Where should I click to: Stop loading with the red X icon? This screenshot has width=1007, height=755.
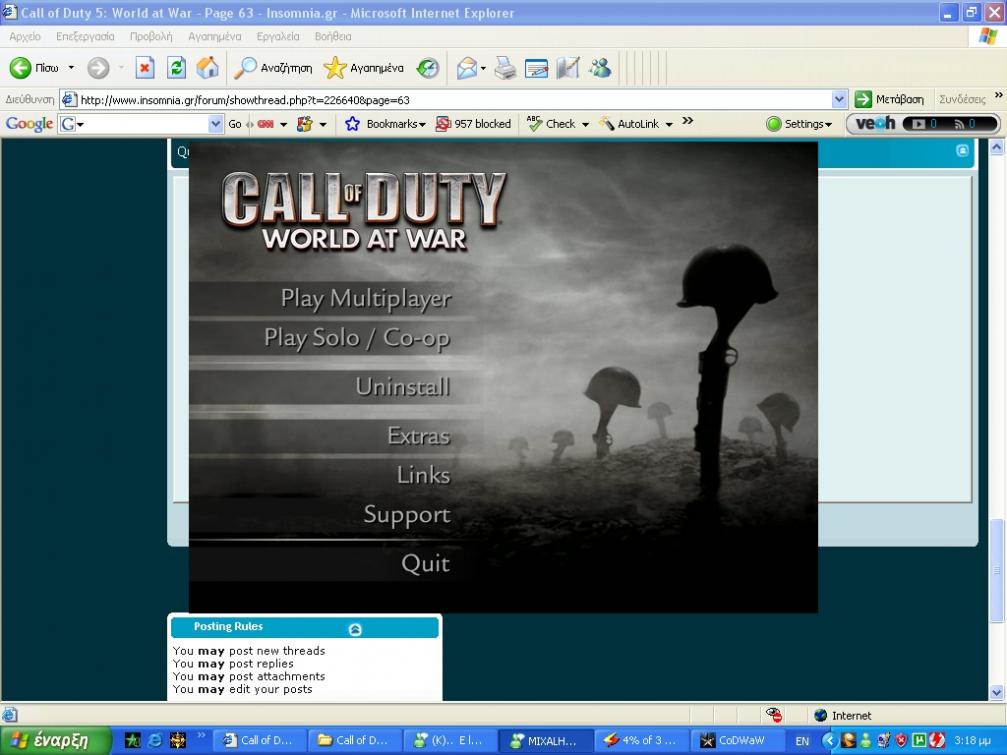click(x=145, y=67)
